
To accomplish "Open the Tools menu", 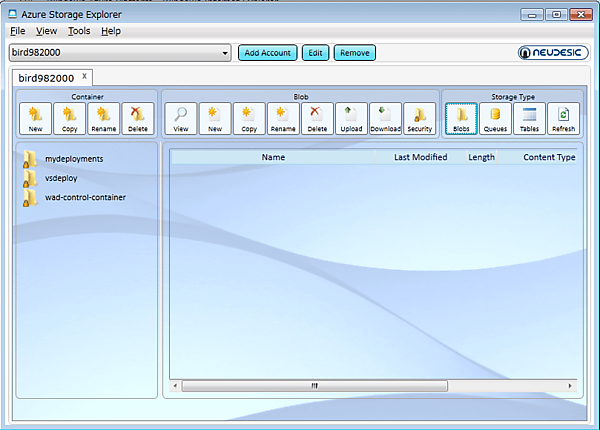I will 79,31.
